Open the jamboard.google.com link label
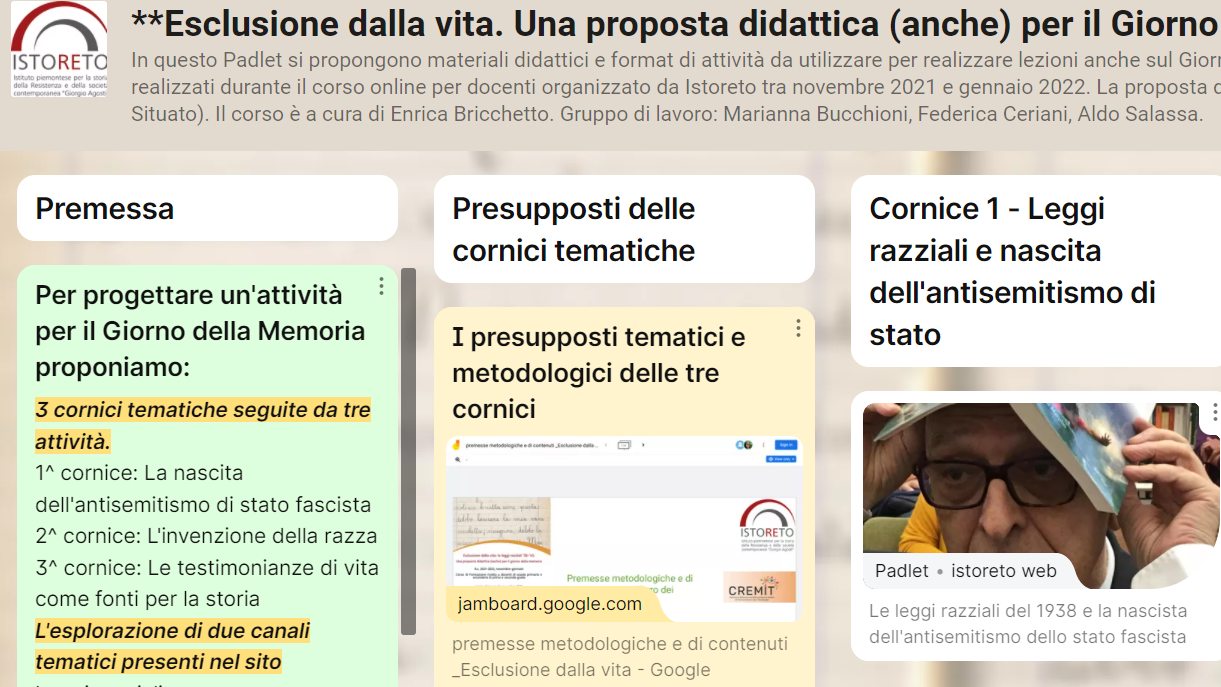This screenshot has height=687, width=1221. click(549, 604)
